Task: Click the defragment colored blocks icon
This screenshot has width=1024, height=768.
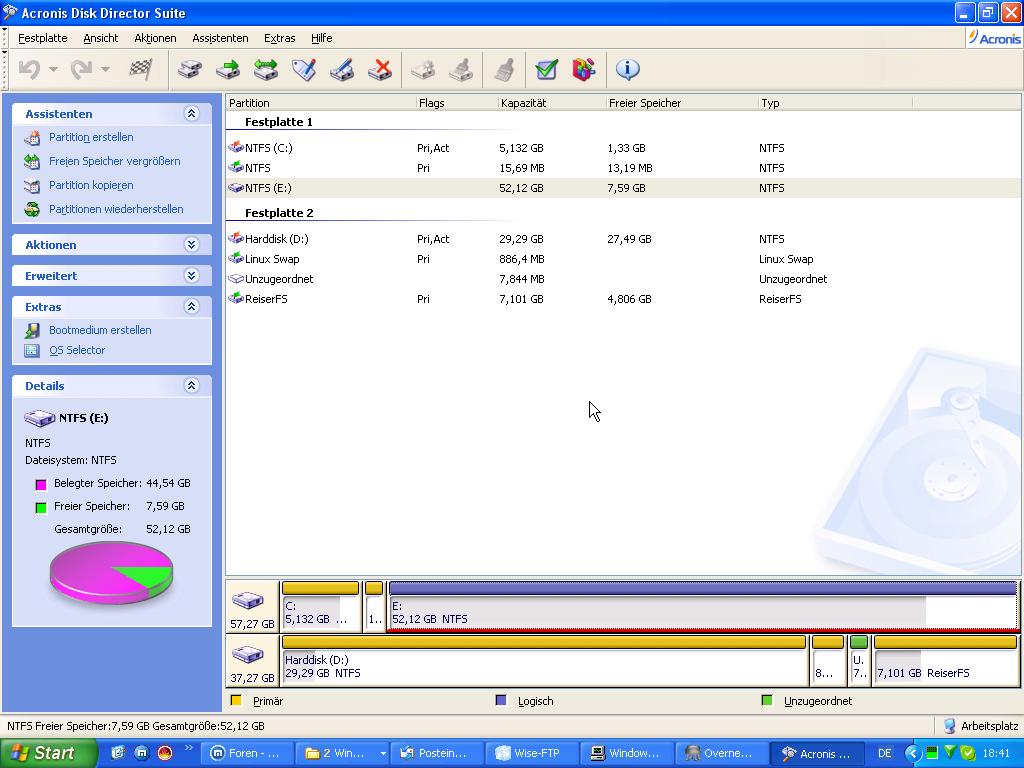Action: point(584,69)
